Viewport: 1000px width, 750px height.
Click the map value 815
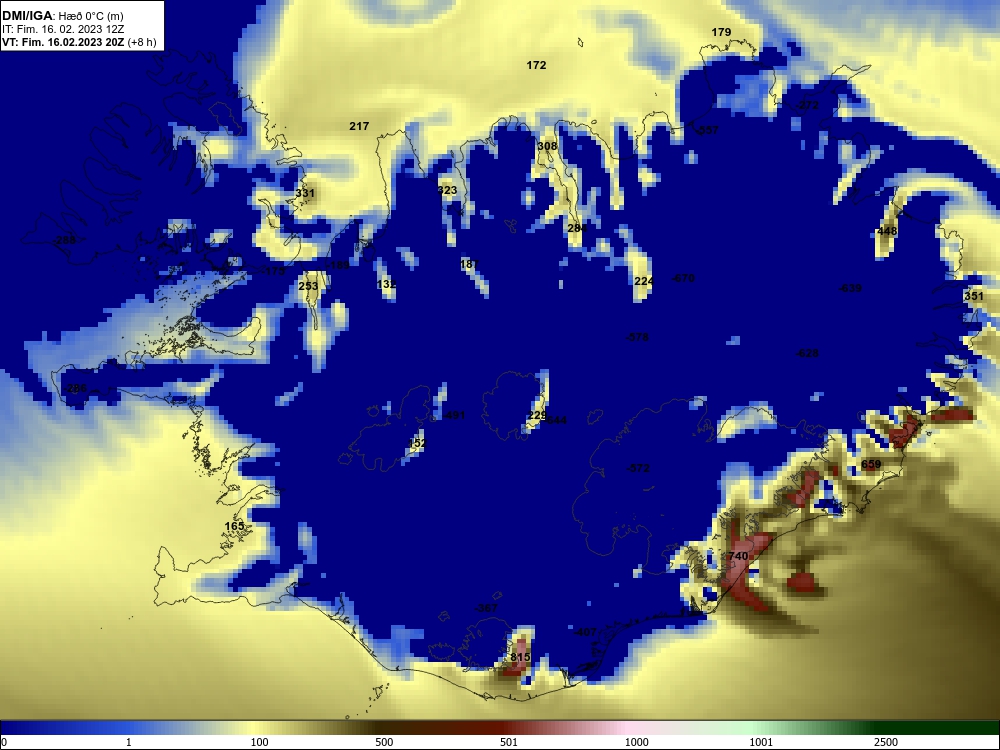[520, 657]
